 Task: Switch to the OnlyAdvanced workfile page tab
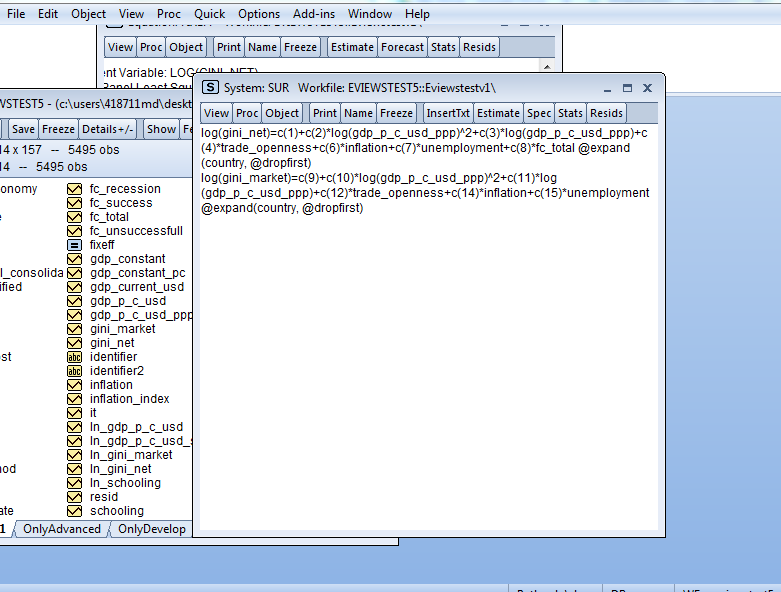point(62,529)
